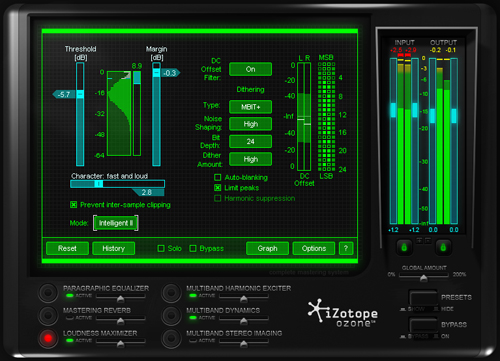Select the Multiband Harmonic Exciter round button

pos(171,293)
